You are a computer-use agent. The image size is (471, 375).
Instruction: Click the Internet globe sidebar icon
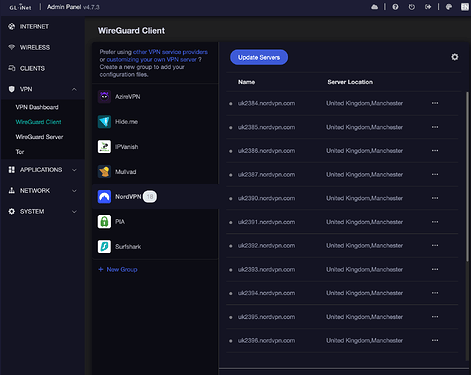tap(12, 26)
